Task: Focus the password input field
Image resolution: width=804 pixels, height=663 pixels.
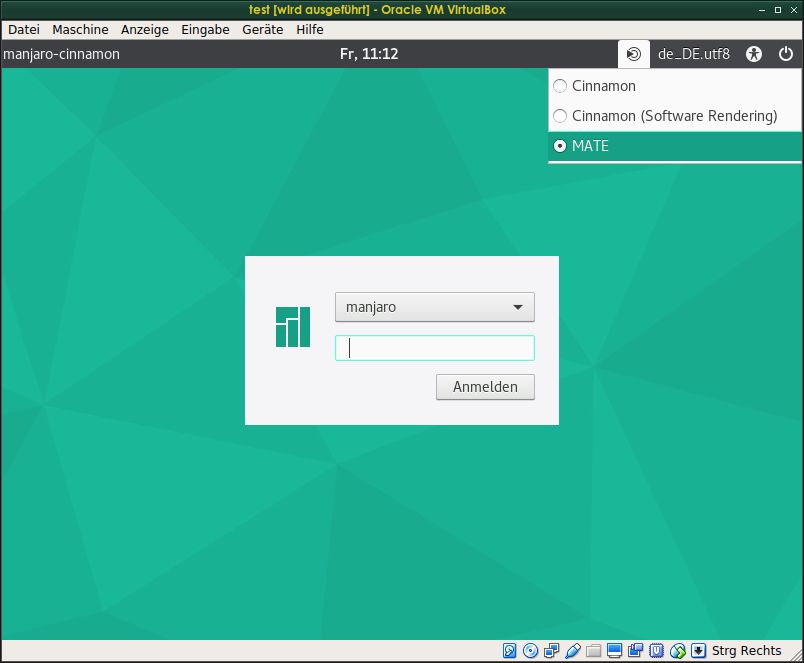Action: tap(434, 348)
